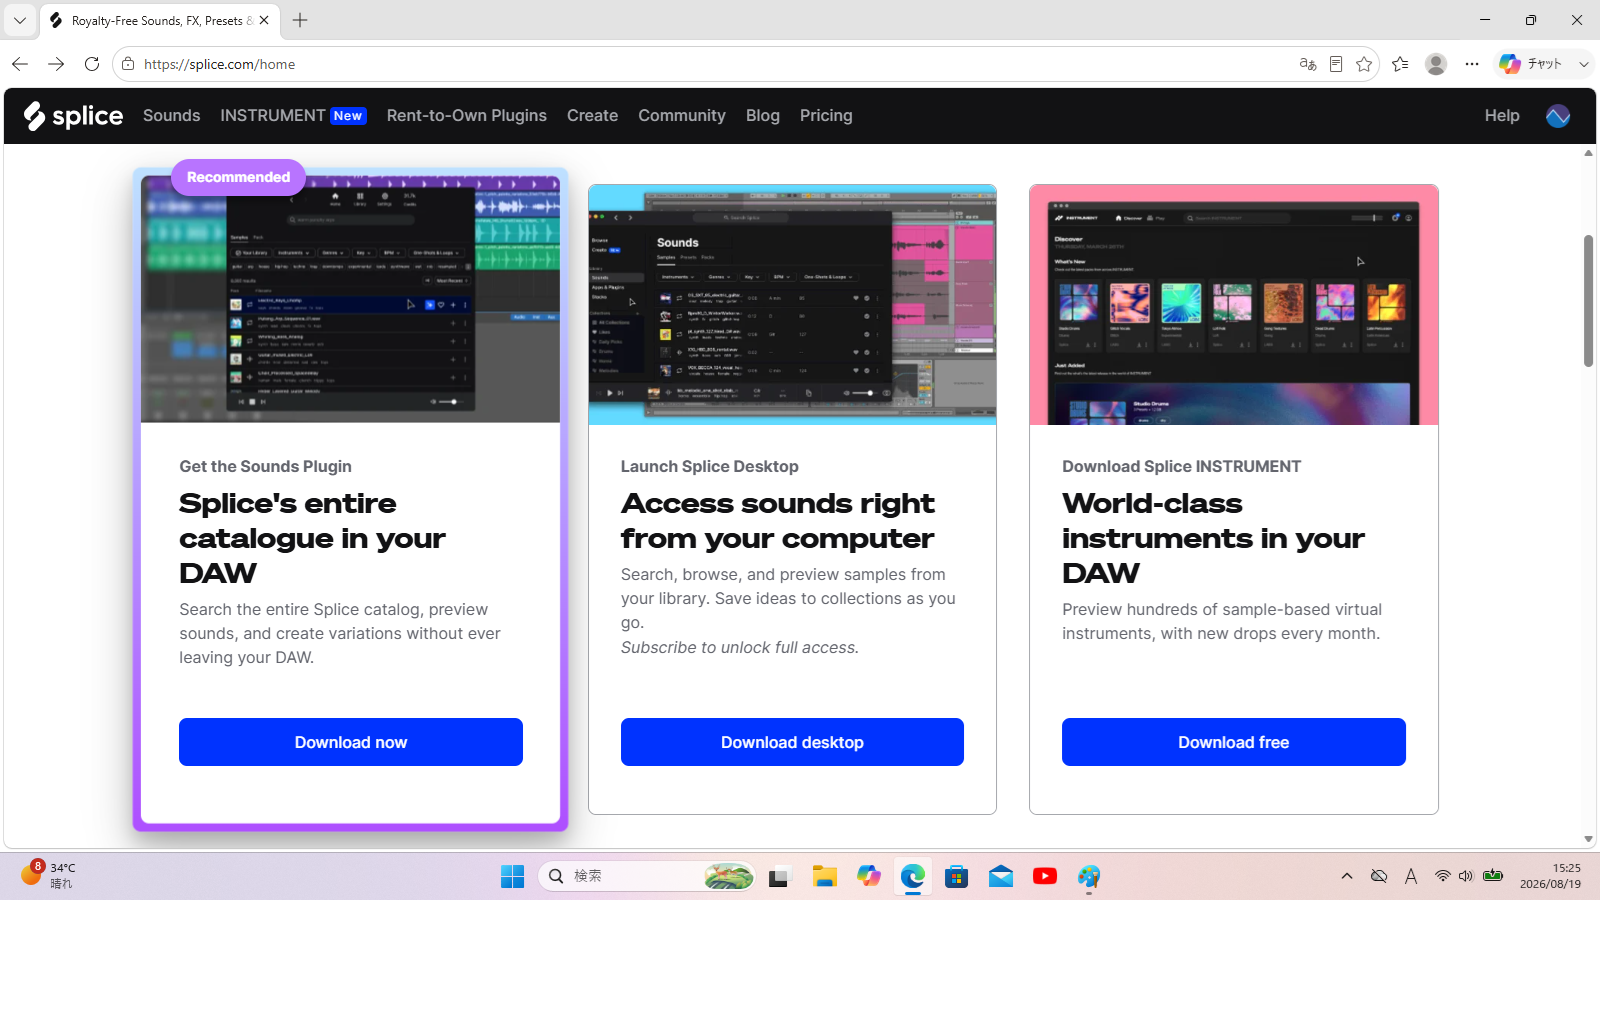
Task: Click the Splice Desktop preview image
Action: click(792, 305)
